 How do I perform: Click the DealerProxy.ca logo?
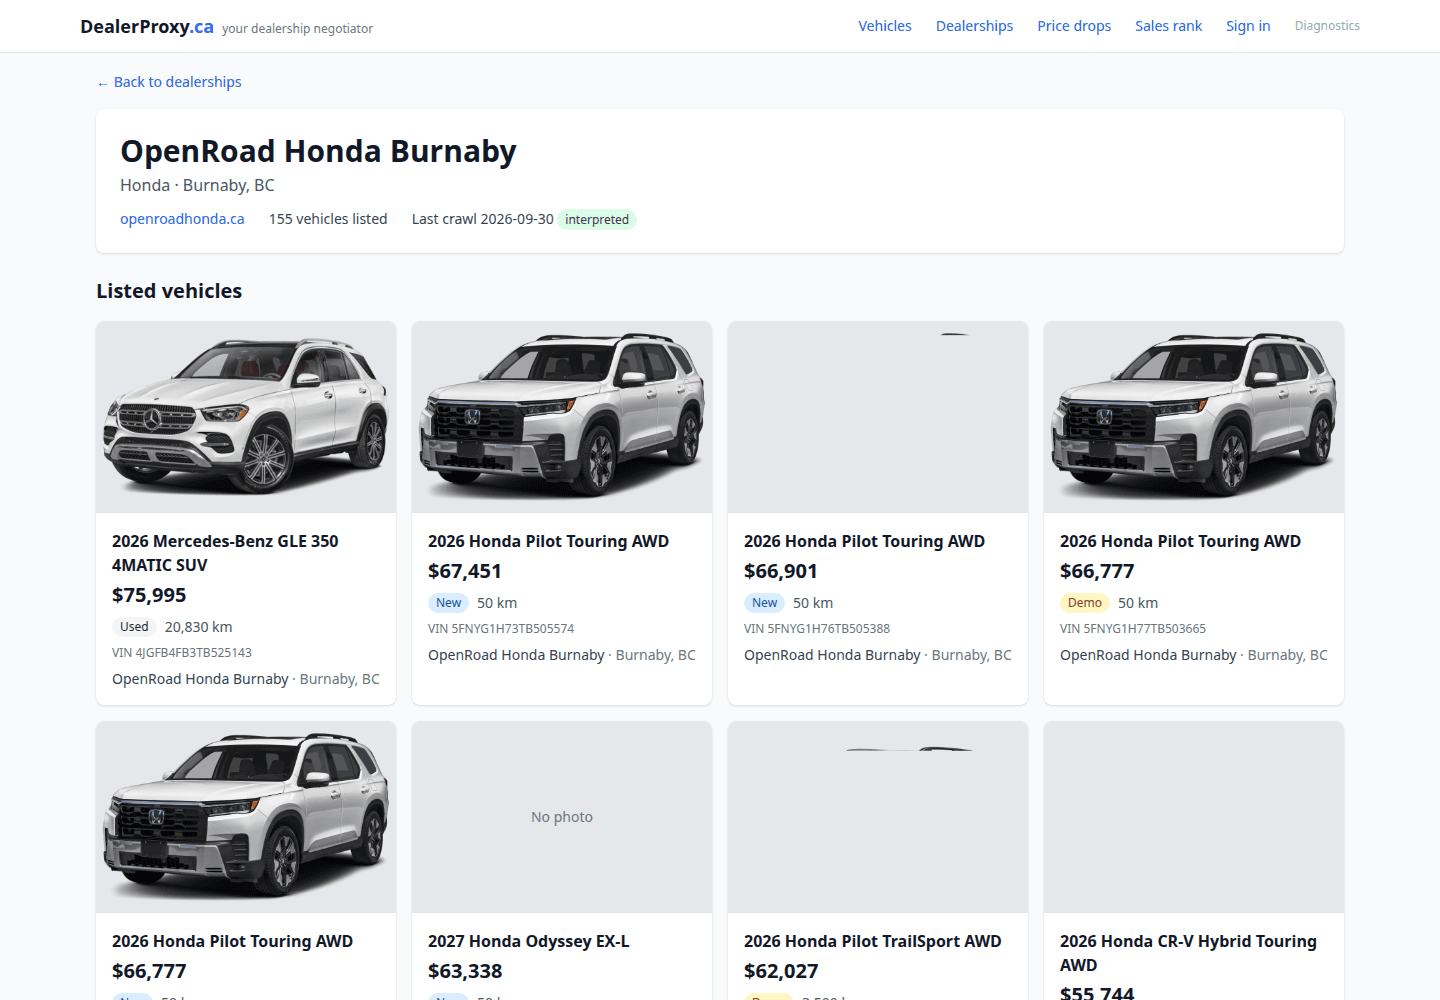(x=147, y=27)
